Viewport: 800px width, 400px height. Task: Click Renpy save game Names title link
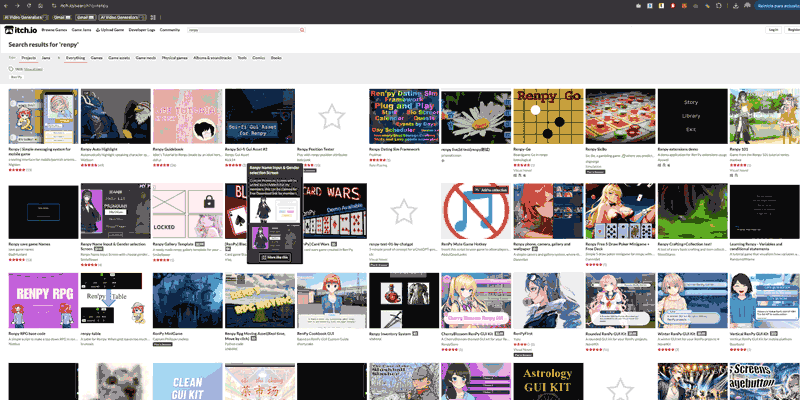pos(27,244)
